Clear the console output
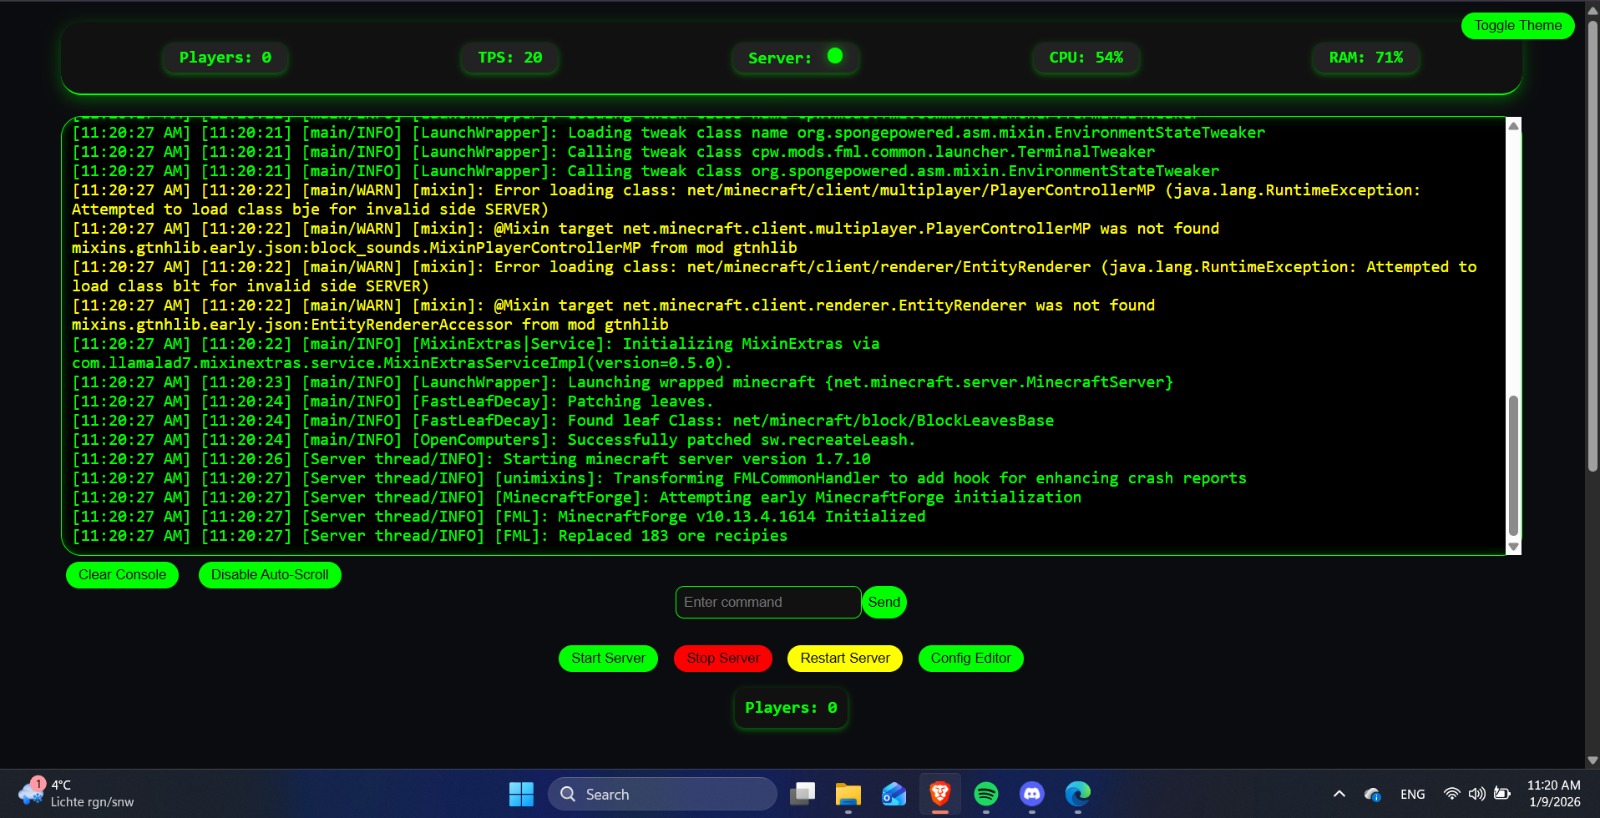The height and width of the screenshot is (818, 1600). (122, 575)
